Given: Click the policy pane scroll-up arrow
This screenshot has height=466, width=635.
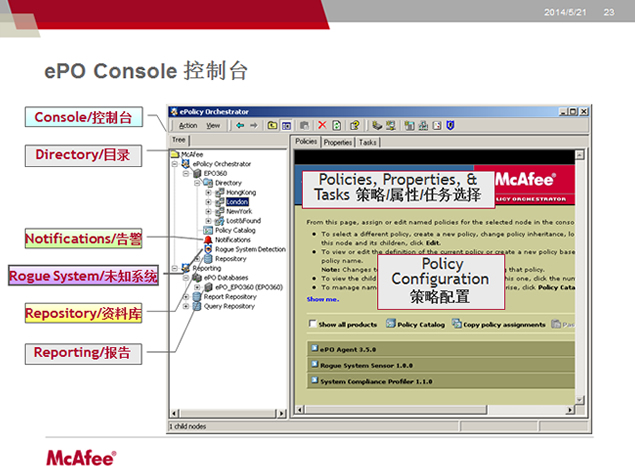Looking at the screenshot, I should tap(580, 155).
